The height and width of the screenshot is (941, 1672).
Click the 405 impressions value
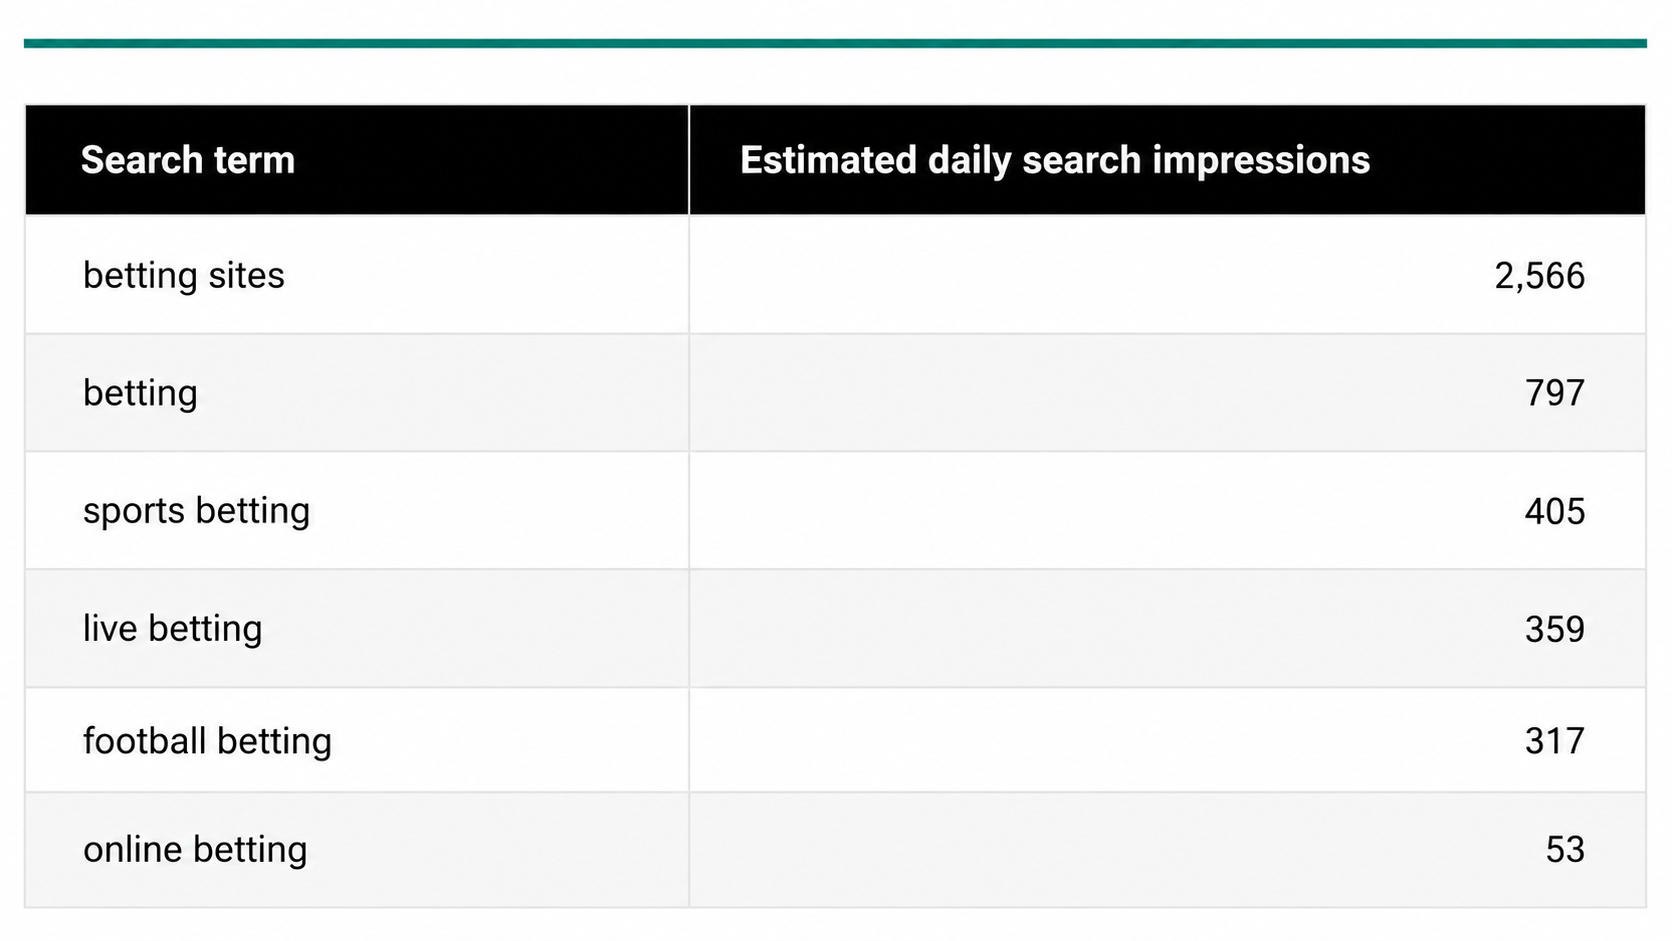tap(1555, 511)
